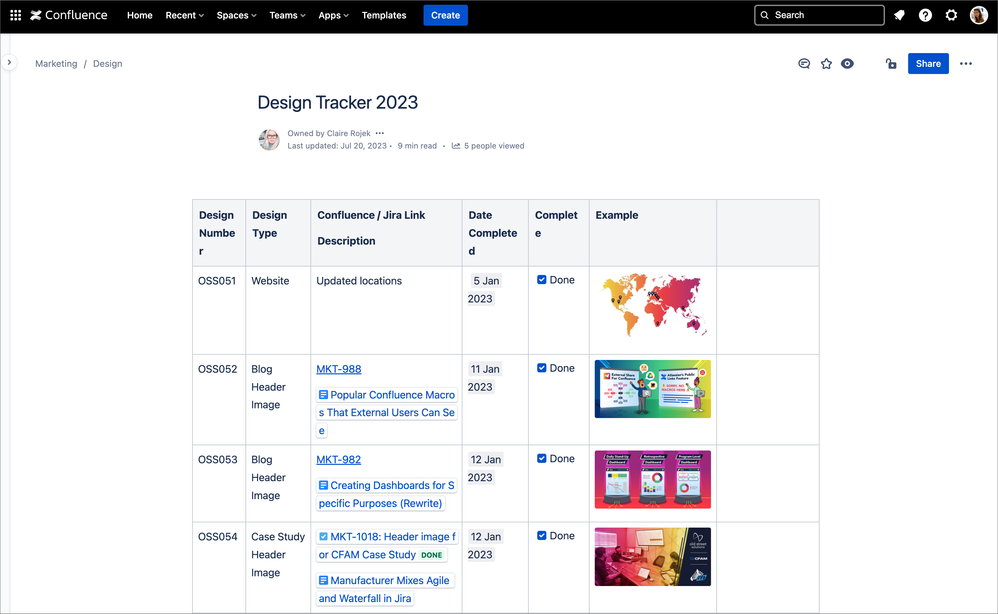Open Confluence settings gear icon

951,15
